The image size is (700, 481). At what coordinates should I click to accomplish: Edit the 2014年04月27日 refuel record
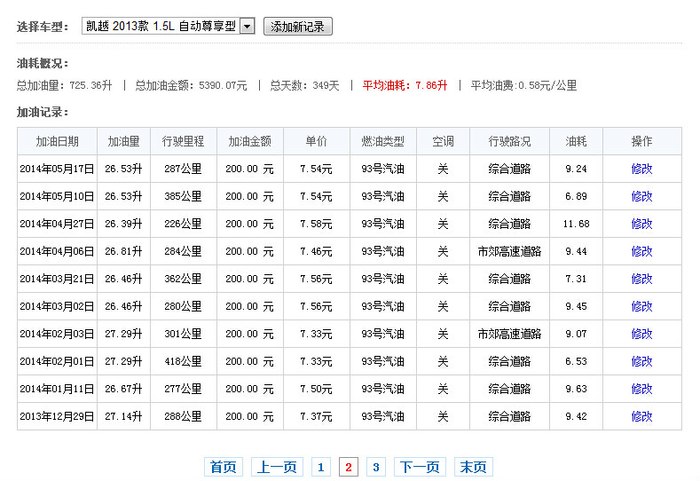pyautogui.click(x=641, y=224)
